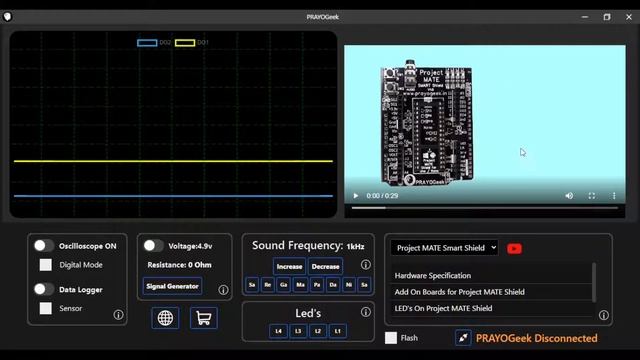Toggle LED L1
The image size is (640, 360).
pos(338,331)
